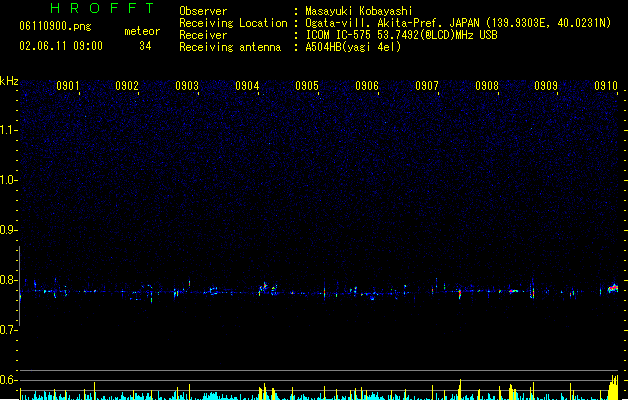This screenshot has height=400, width=629.
Task: Click the Receiver label
Action: [x=203, y=35]
